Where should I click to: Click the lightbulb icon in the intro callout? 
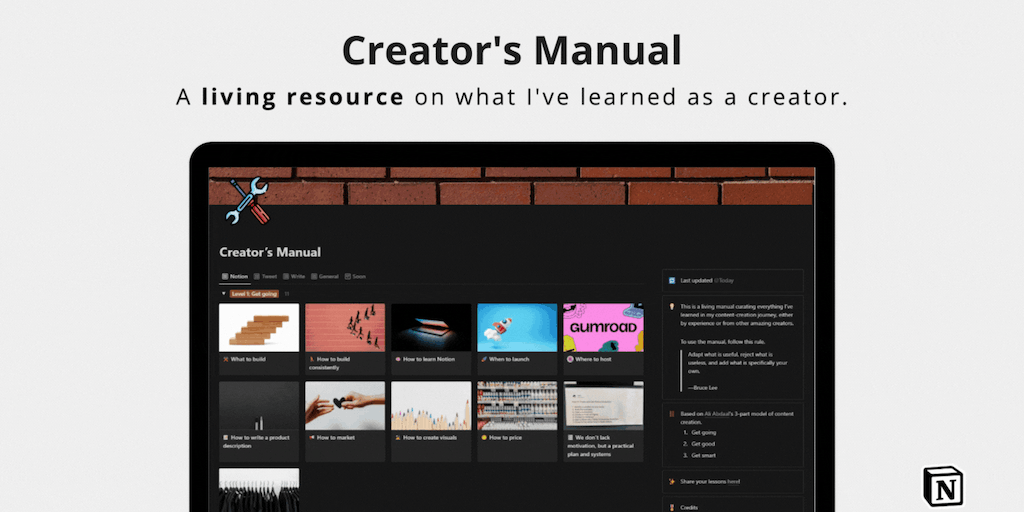pos(671,306)
